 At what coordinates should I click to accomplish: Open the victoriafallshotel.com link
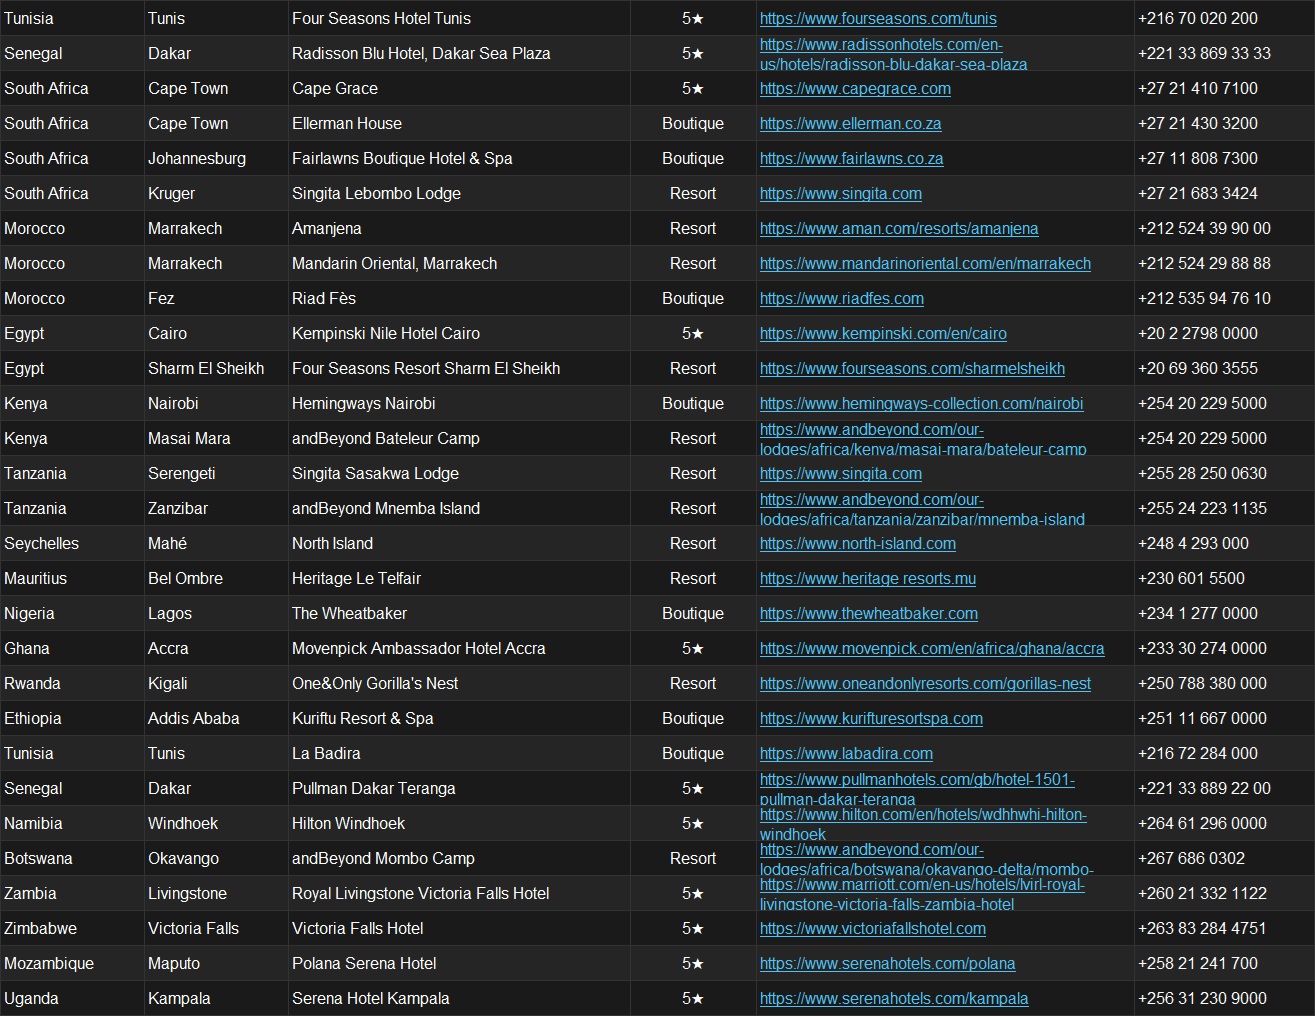coord(873,928)
